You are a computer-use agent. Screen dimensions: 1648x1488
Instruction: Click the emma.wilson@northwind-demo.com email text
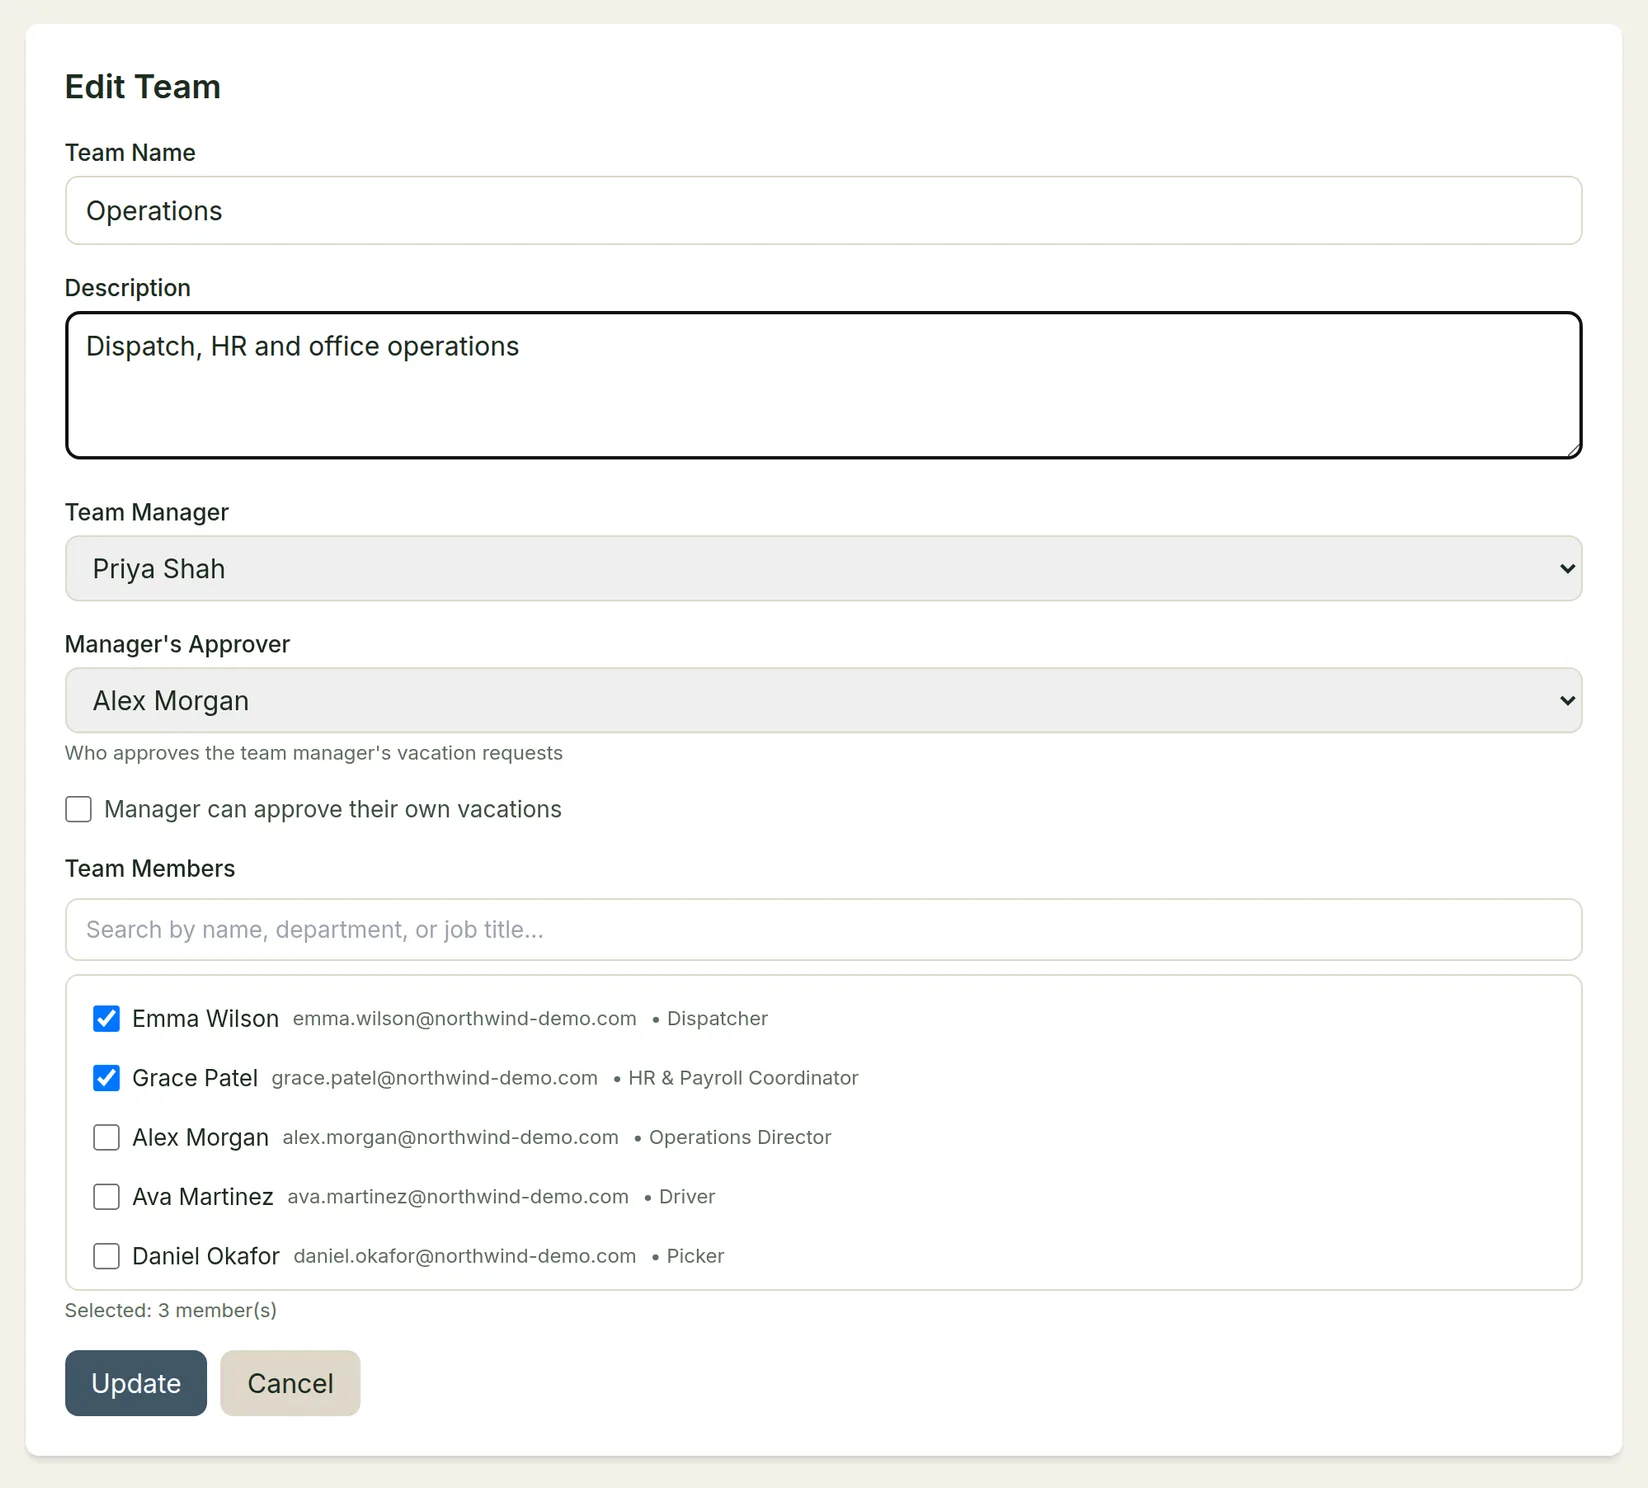(464, 1018)
